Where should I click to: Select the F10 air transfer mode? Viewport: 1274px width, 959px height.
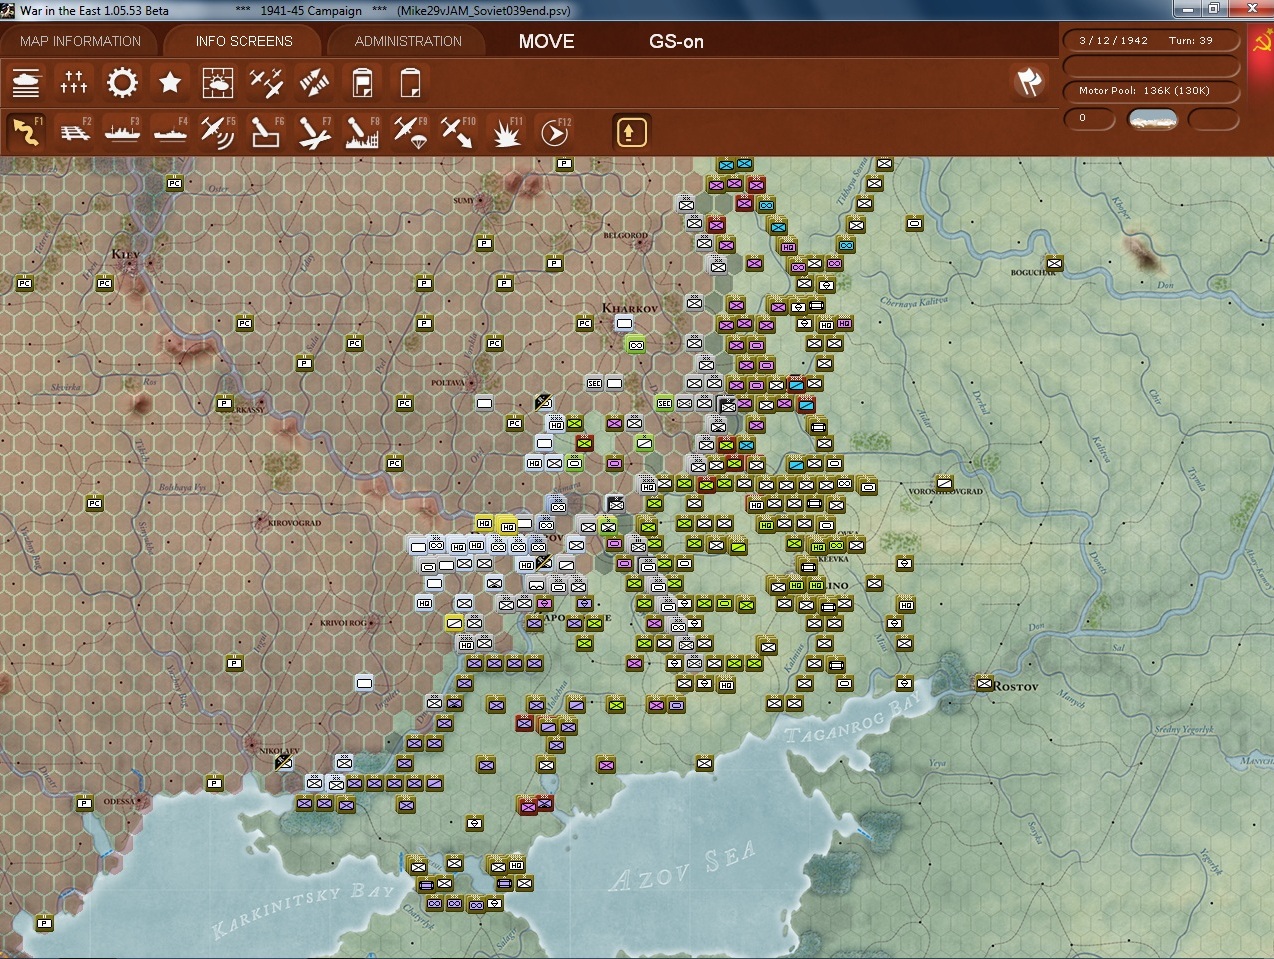[458, 132]
